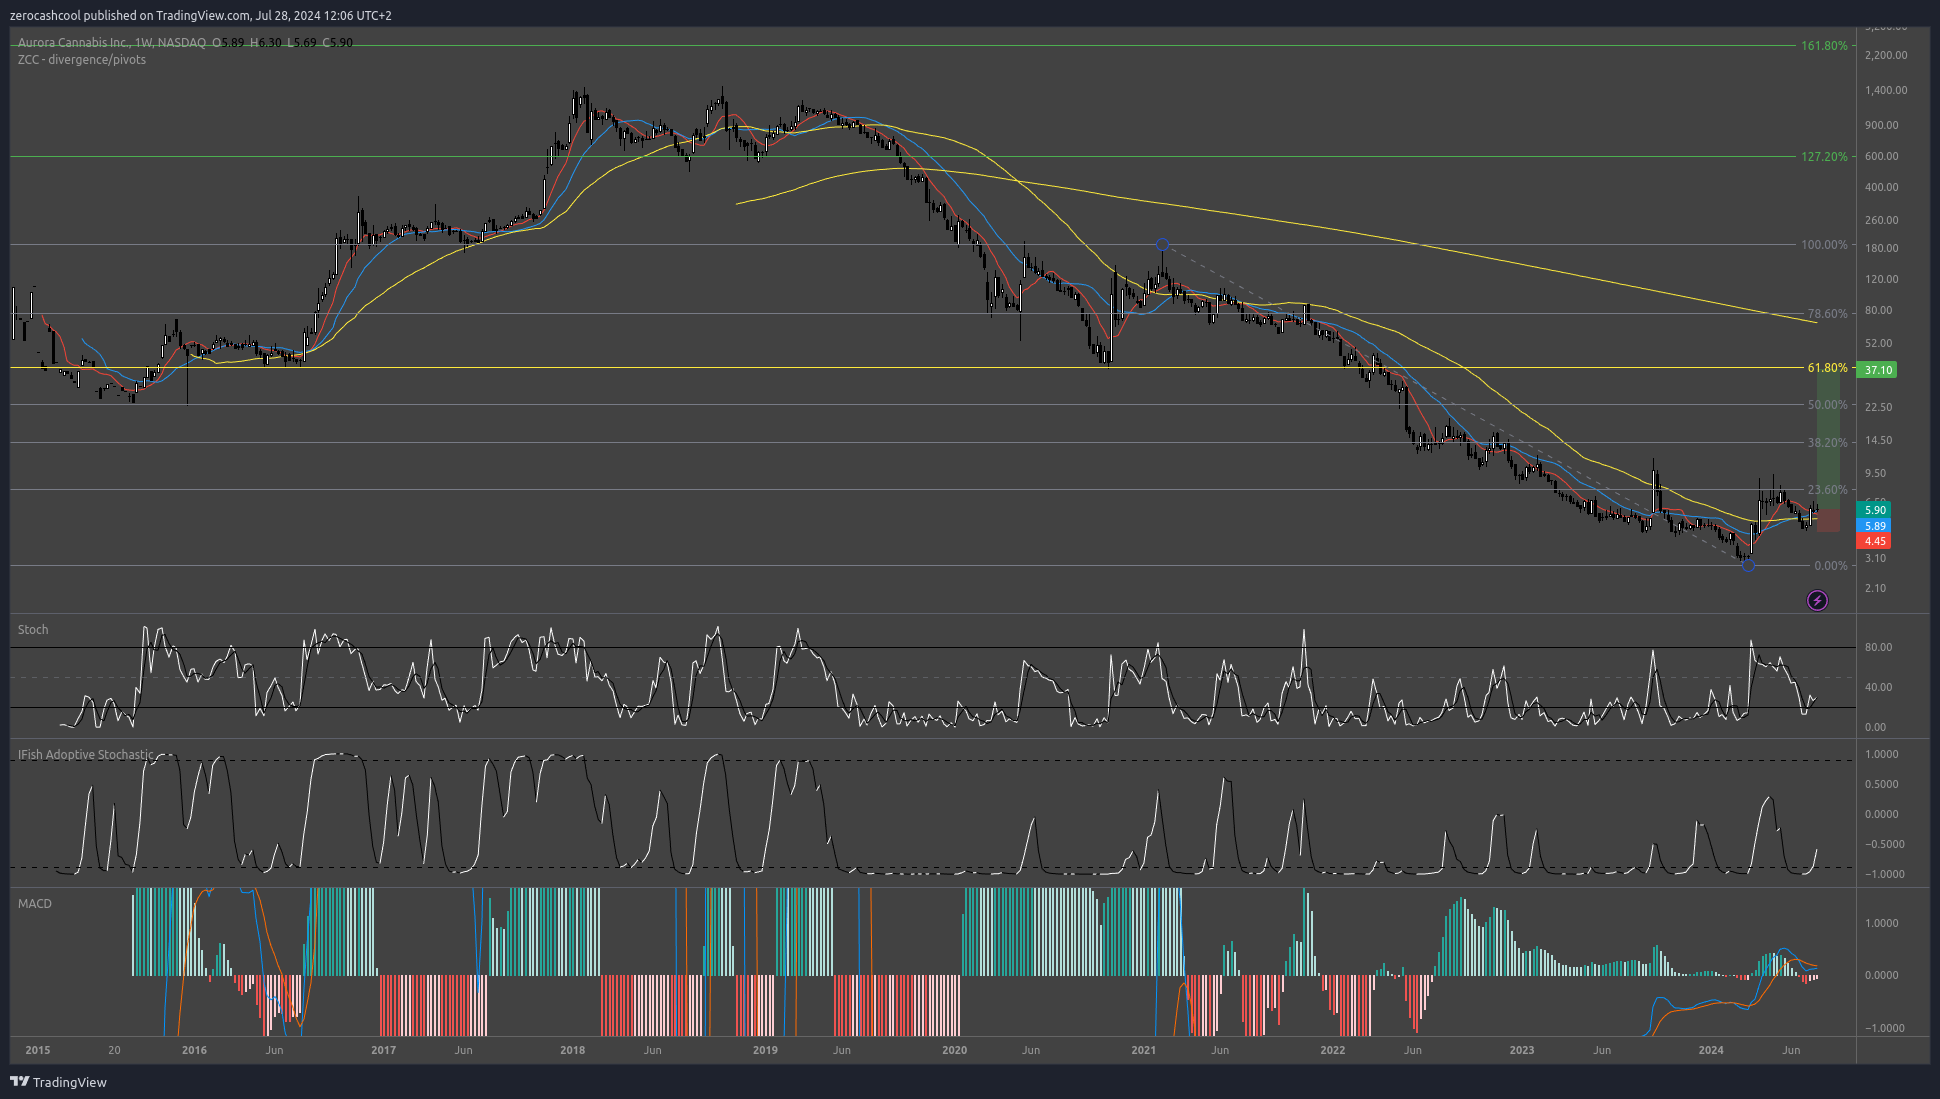The width and height of the screenshot is (1940, 1099).
Task: Click 2021 on the time axis
Action: click(x=1144, y=1050)
